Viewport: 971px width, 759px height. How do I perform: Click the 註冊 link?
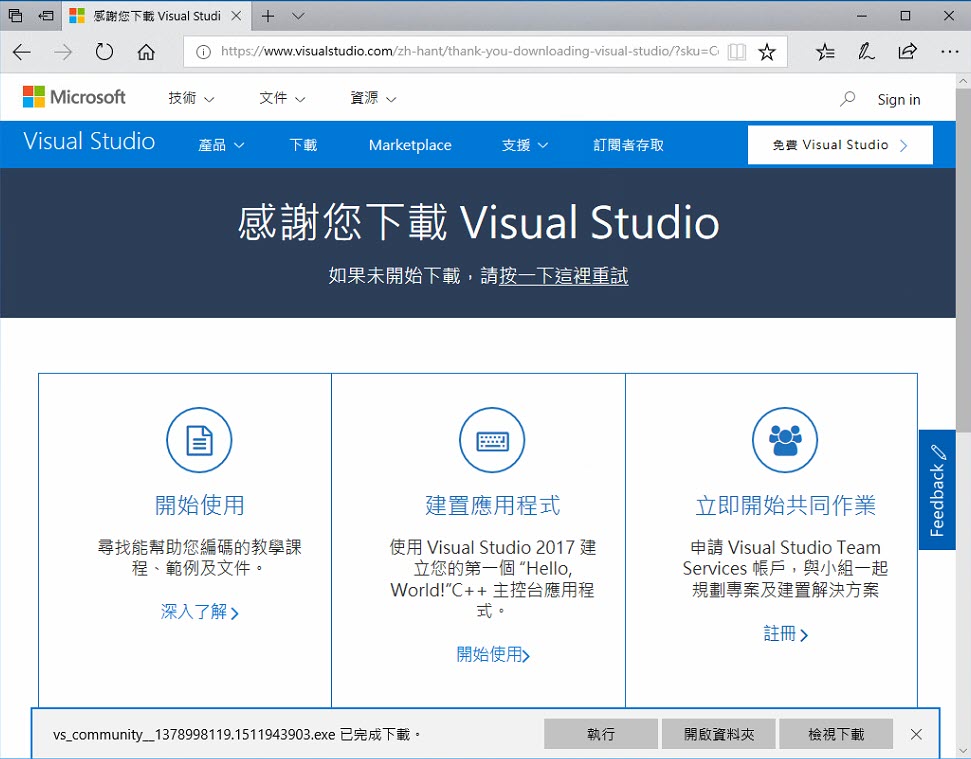click(x=785, y=634)
